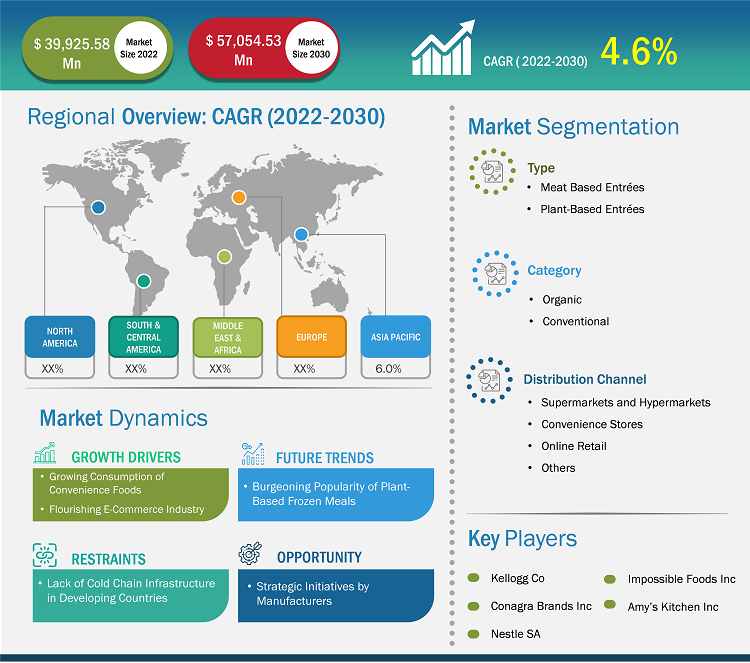Viewport: 750px width, 663px height.
Task: Click the Market Size 2022 white circle
Action: point(139,48)
